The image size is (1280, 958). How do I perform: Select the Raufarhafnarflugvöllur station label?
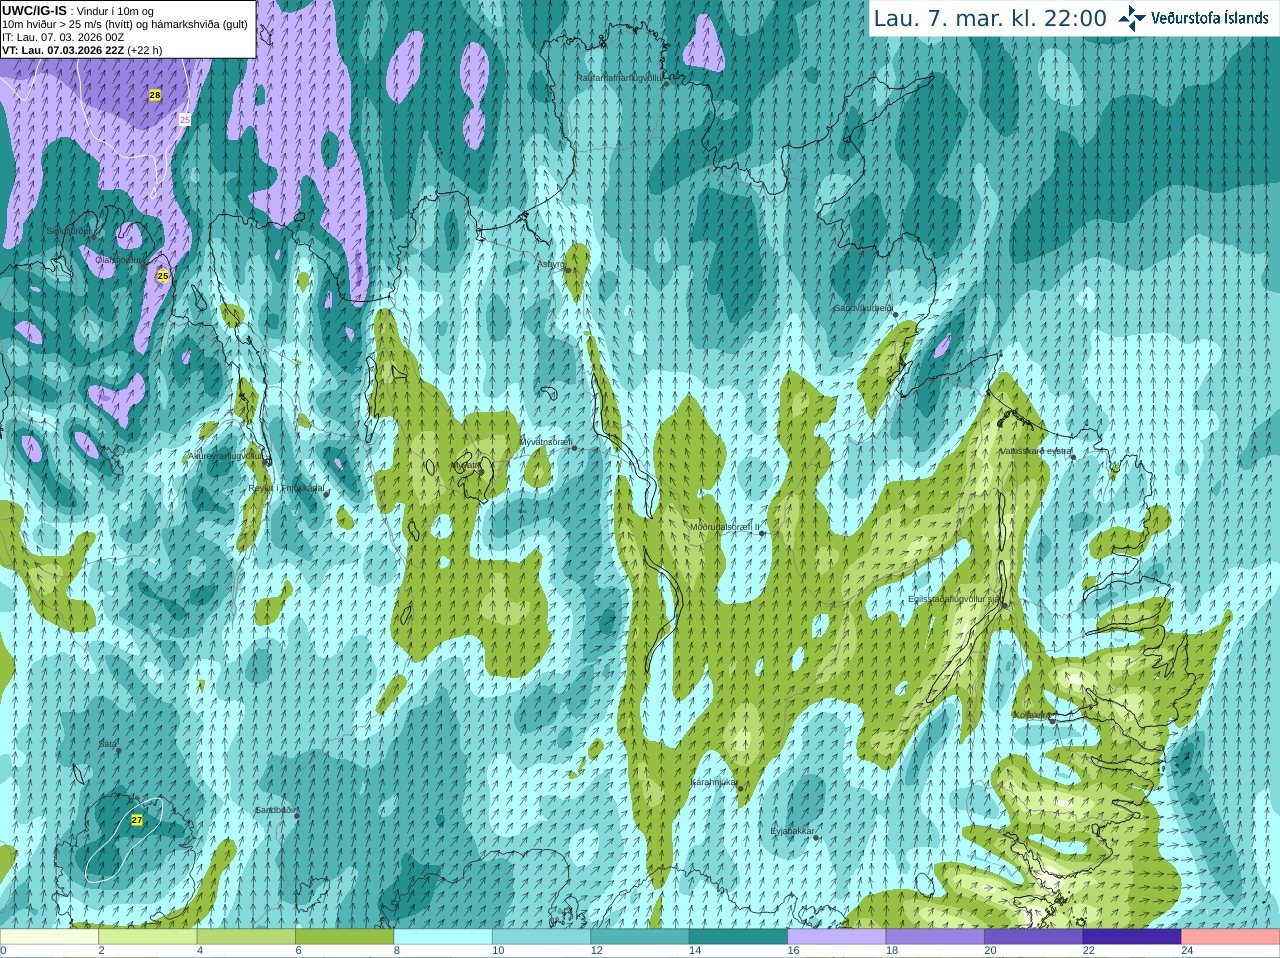click(619, 77)
